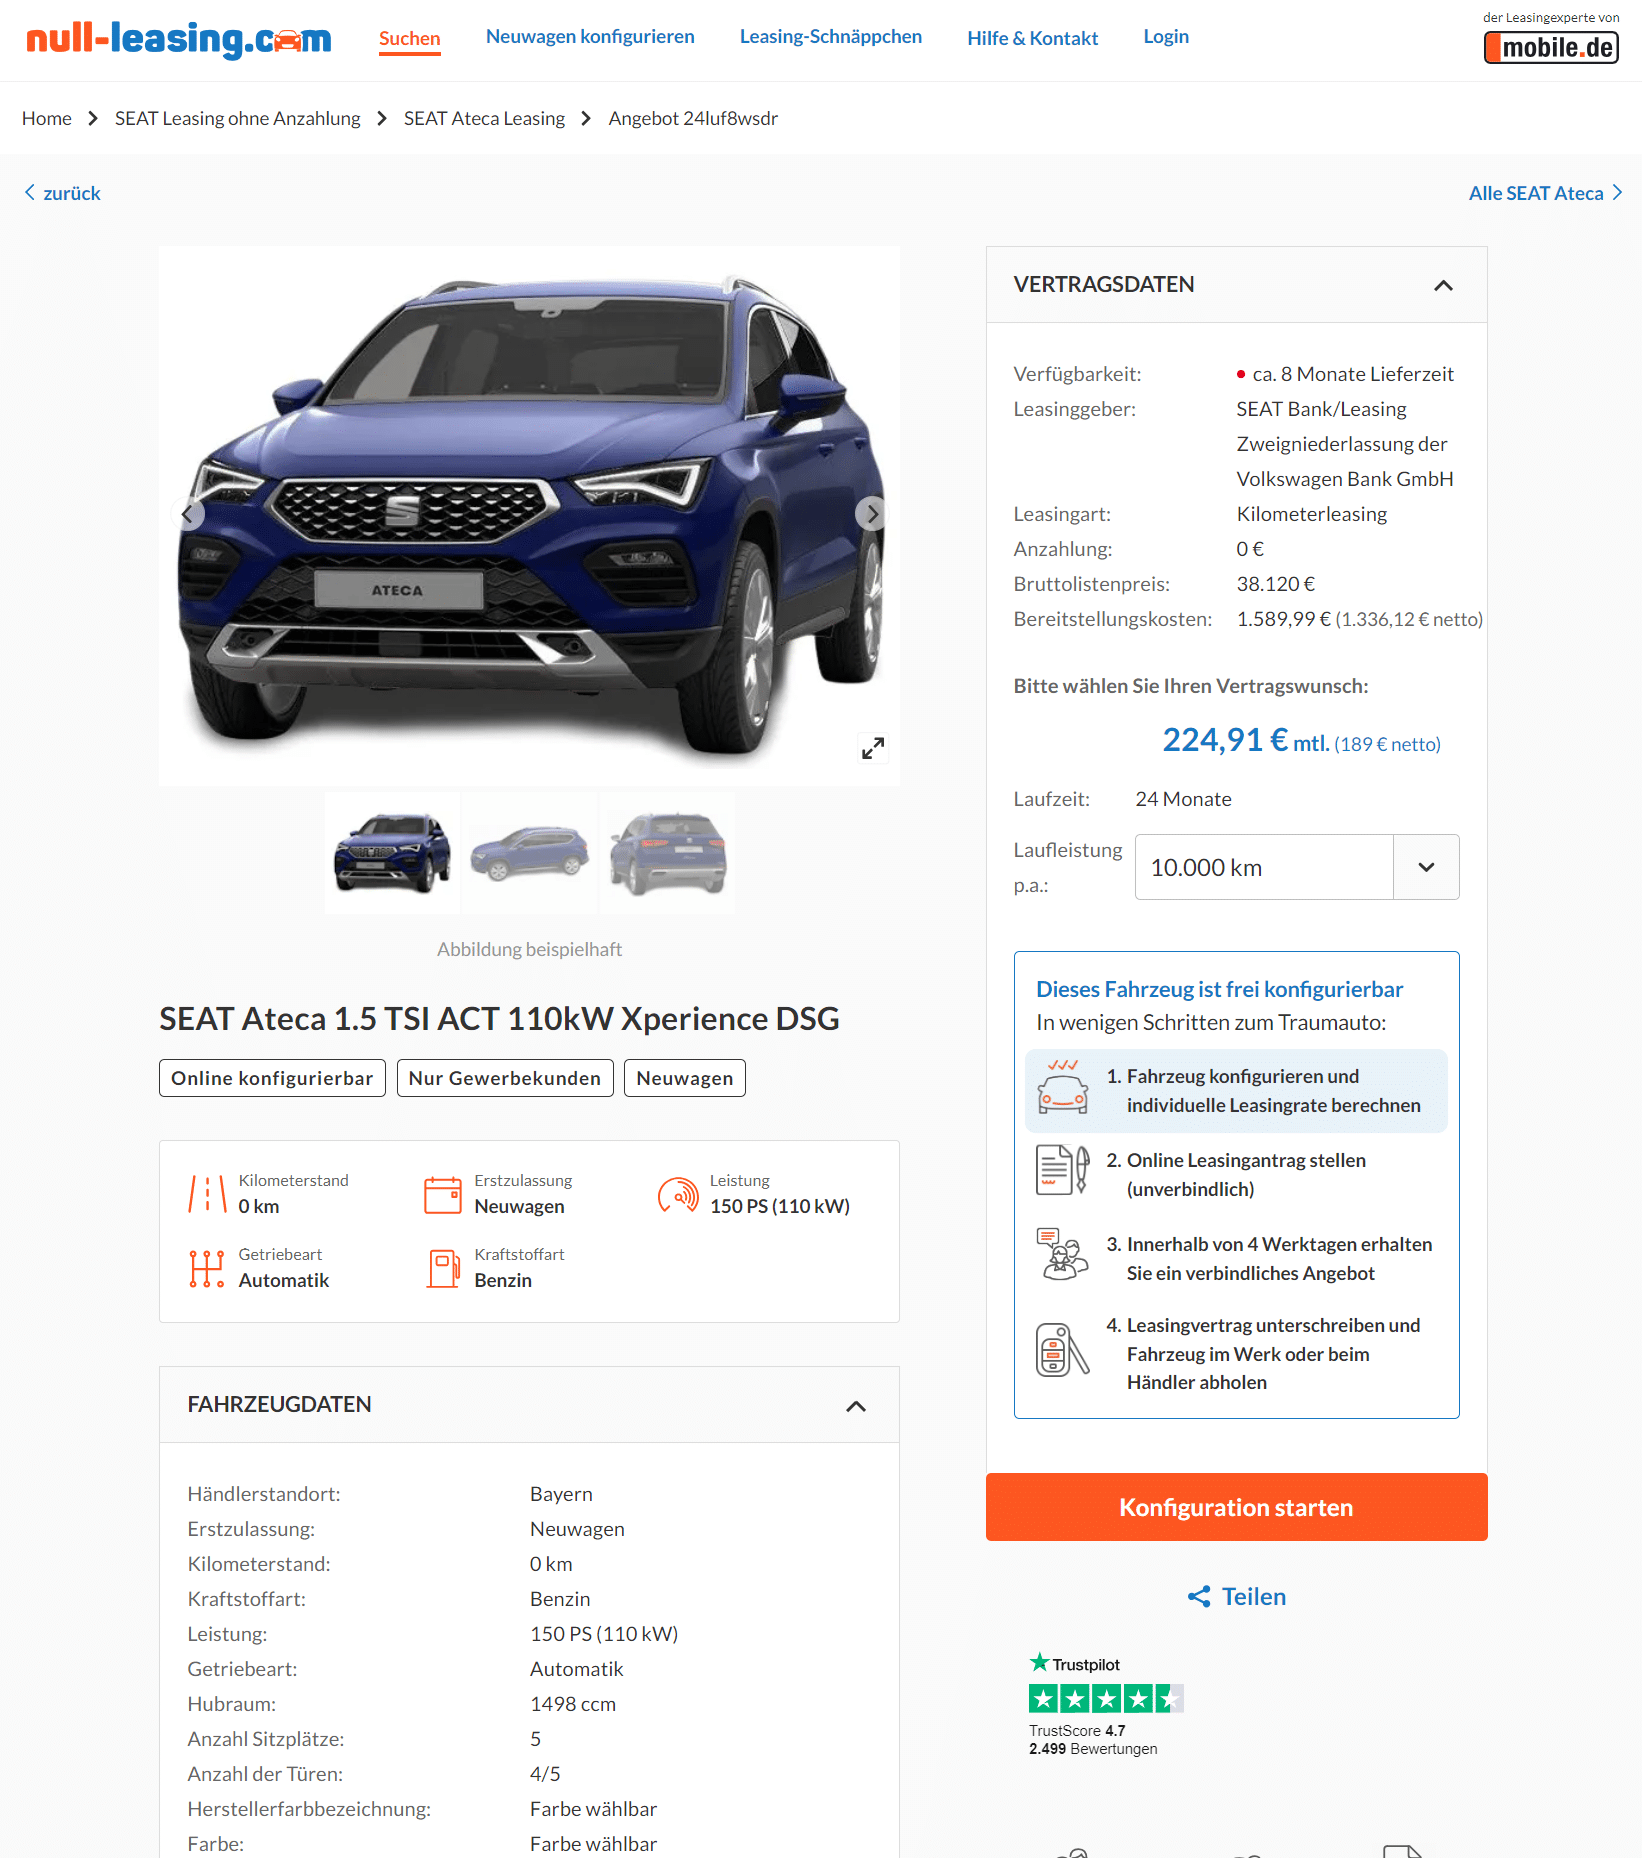
Task: Start configuration with Konfiguration starten button
Action: tap(1236, 1507)
